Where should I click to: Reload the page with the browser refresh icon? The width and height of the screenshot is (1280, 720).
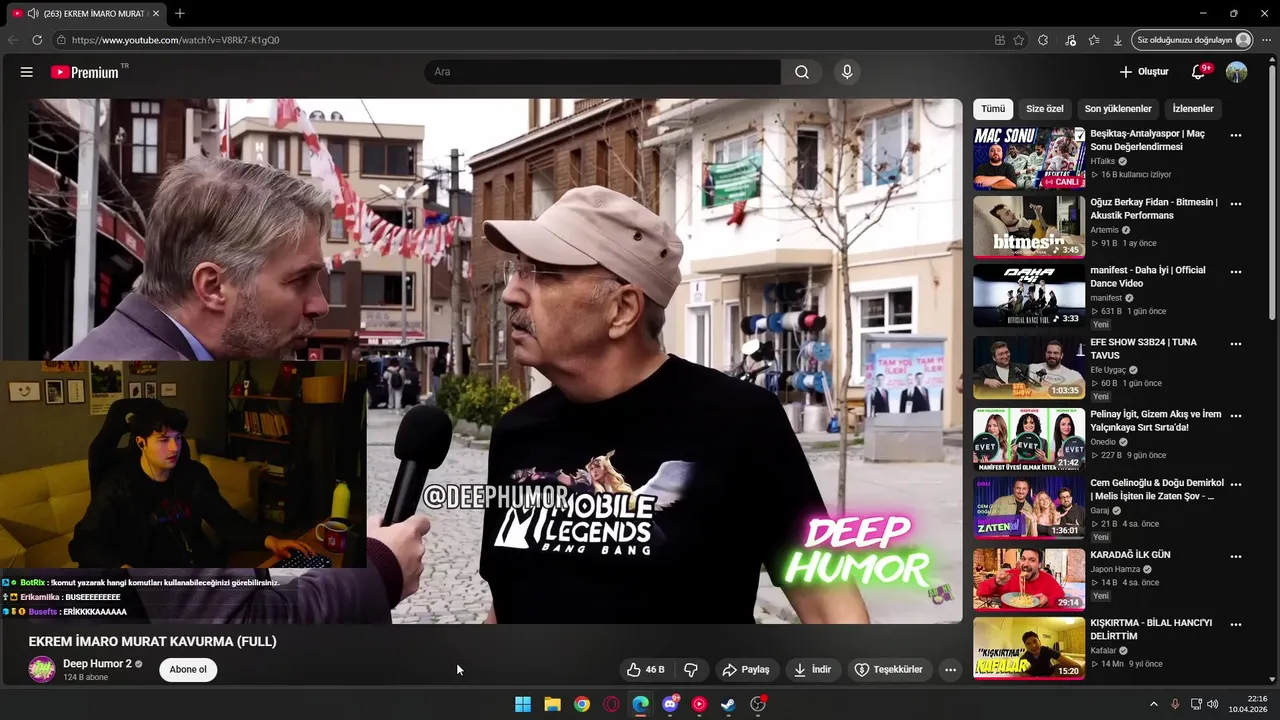pos(37,40)
